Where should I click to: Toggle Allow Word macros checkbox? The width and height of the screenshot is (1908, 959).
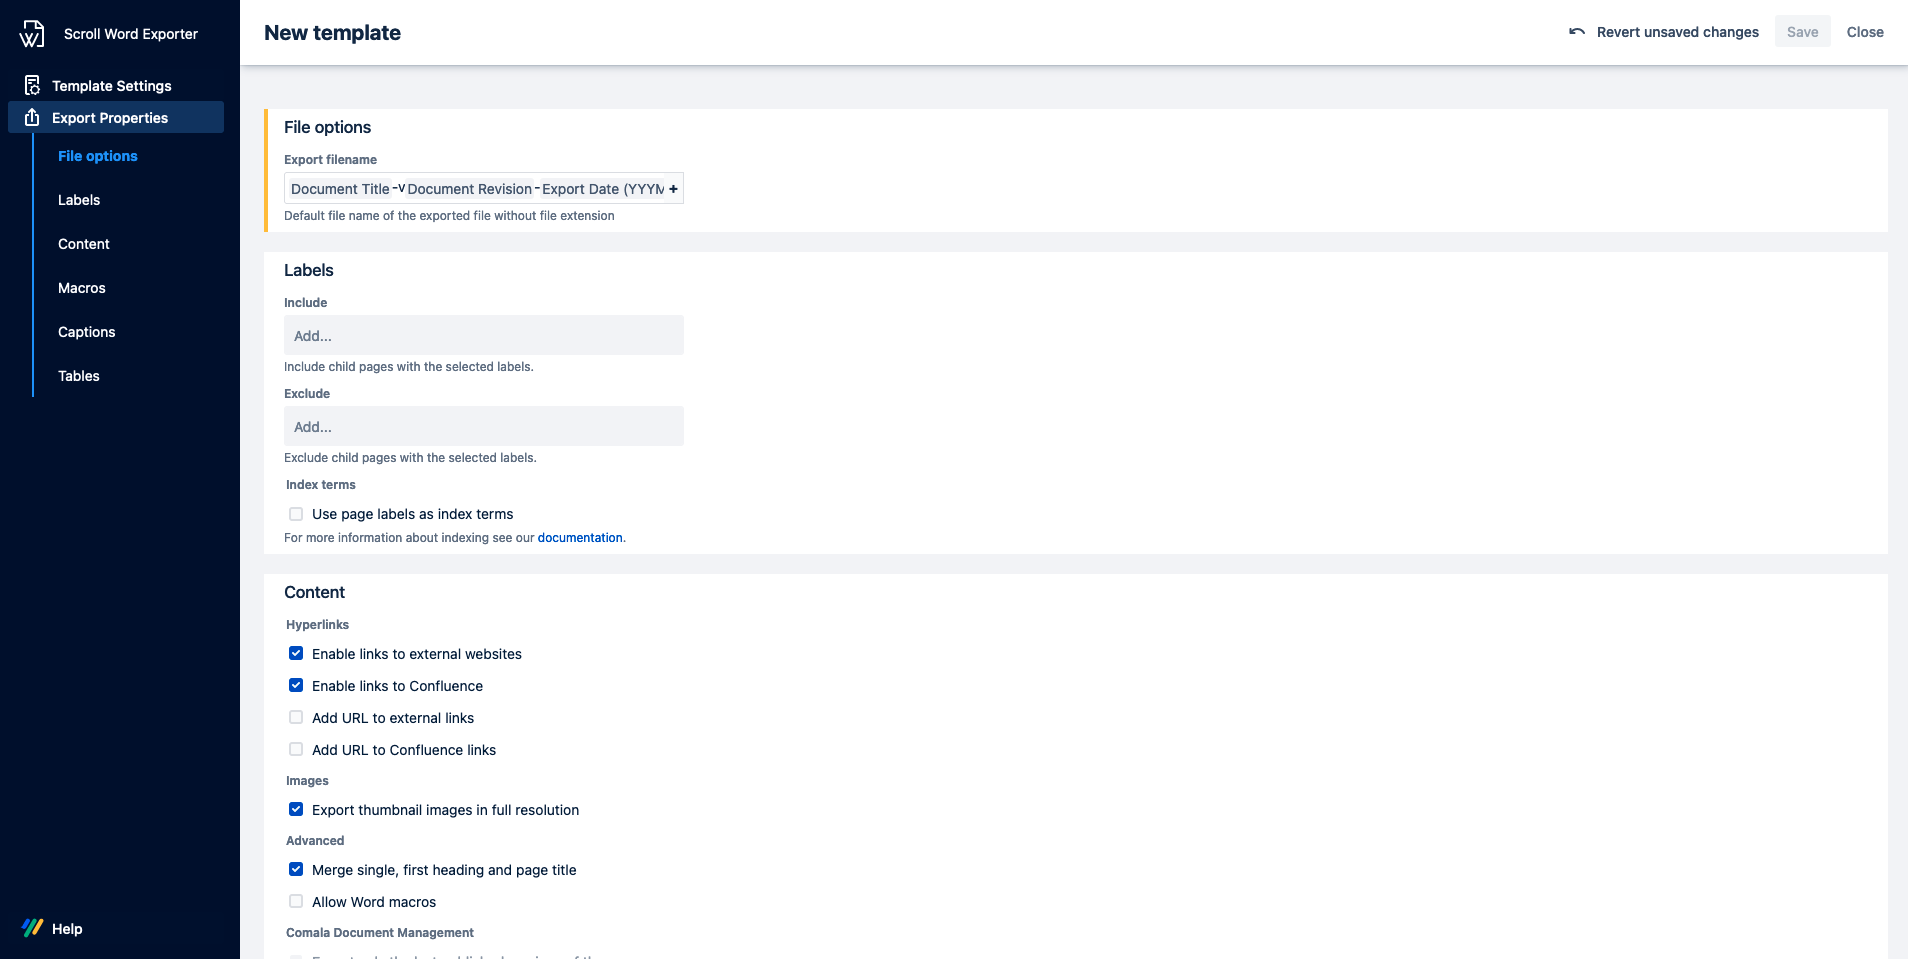(296, 902)
